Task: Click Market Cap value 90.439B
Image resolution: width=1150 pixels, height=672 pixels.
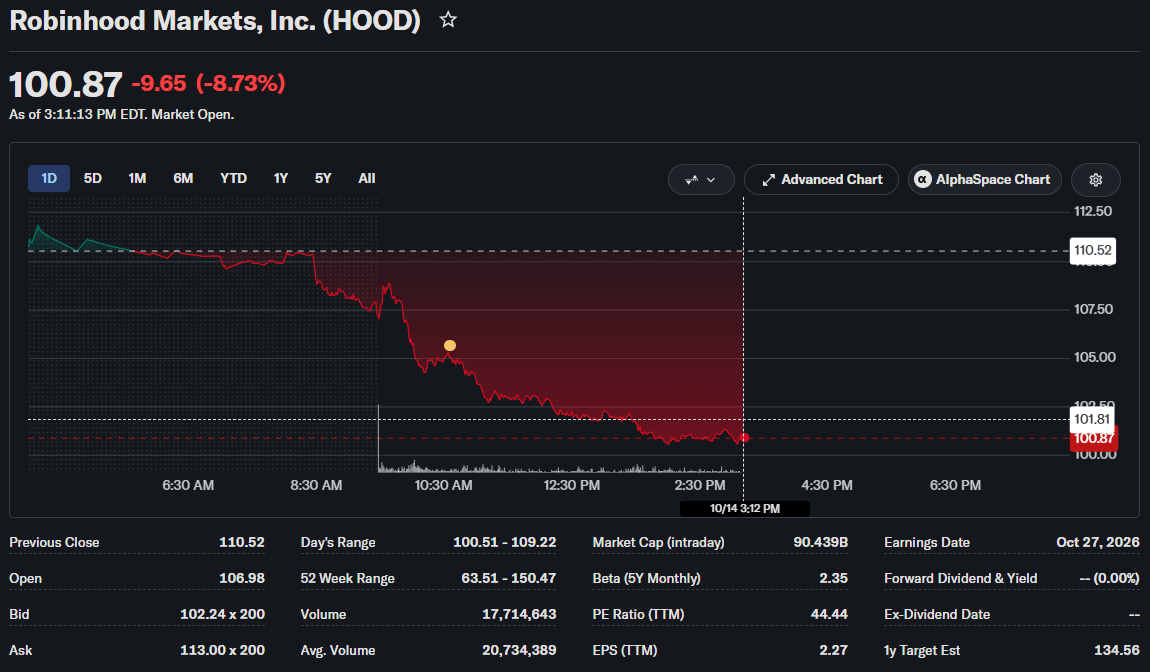Action: 820,542
